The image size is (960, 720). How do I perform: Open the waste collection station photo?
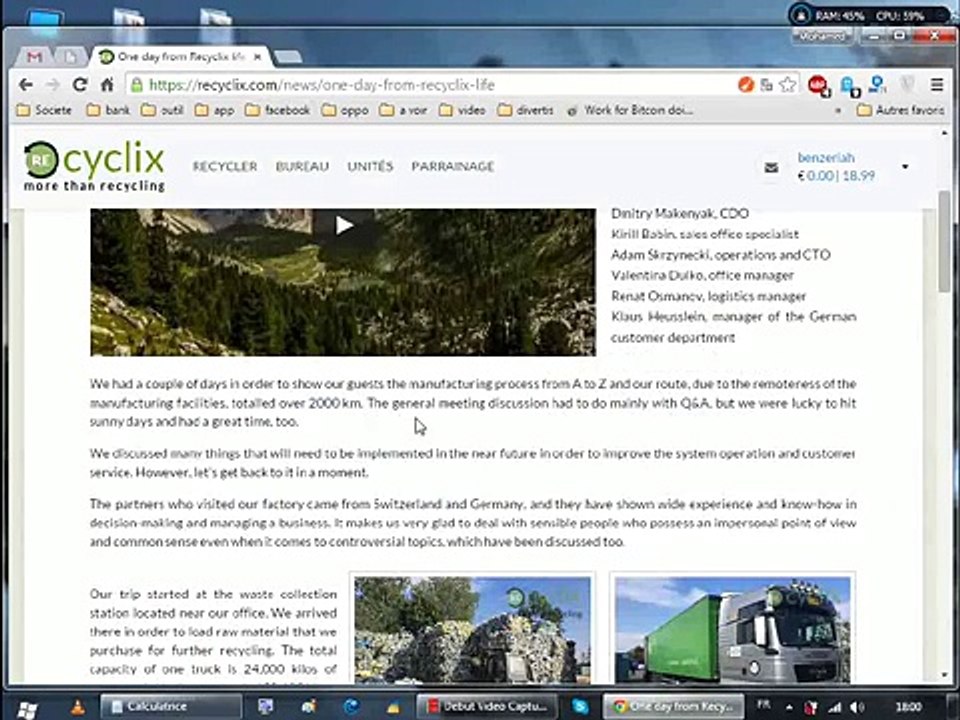coord(472,629)
